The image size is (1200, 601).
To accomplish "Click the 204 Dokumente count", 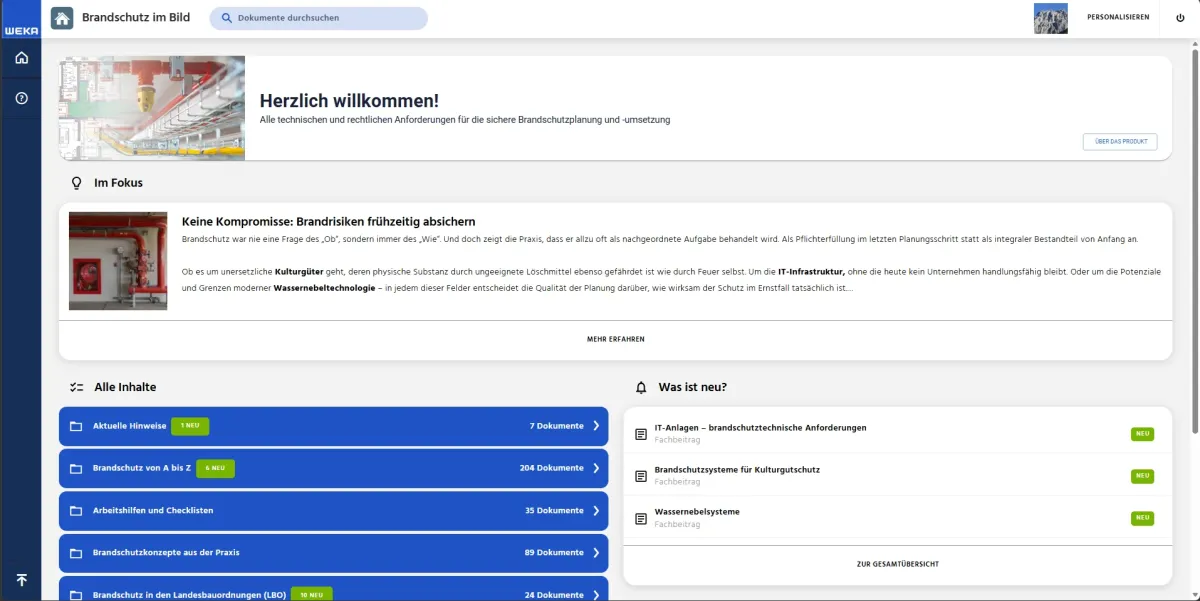I will coord(552,468).
